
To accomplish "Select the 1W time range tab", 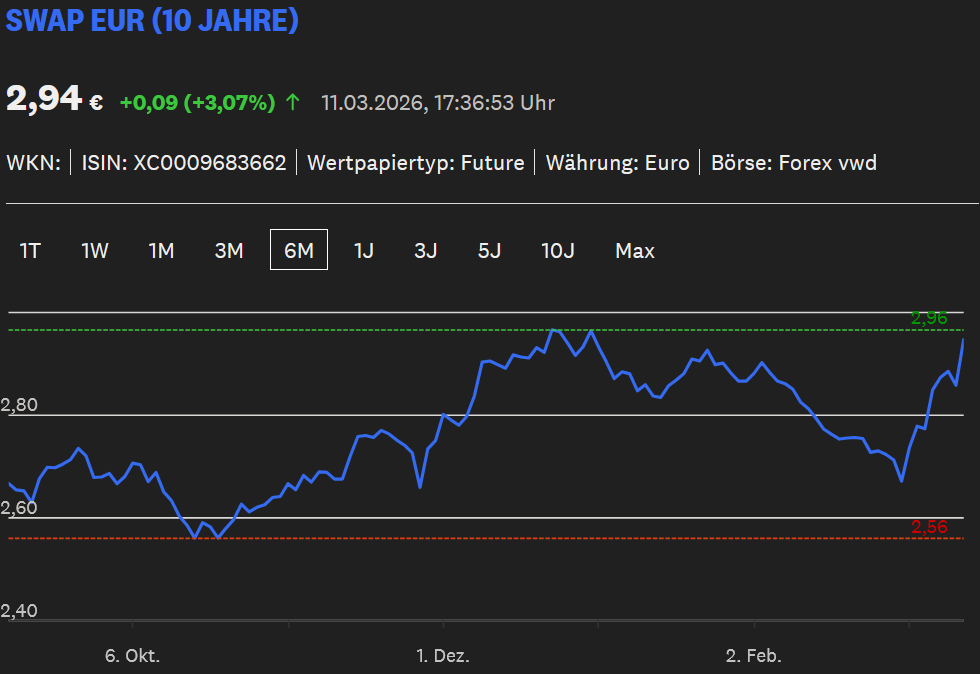I will click(x=95, y=250).
